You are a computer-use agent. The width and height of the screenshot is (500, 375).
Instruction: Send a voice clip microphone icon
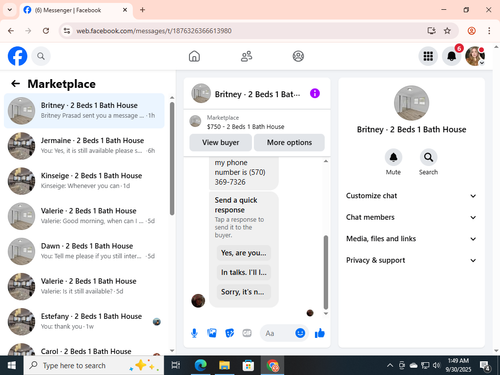194,333
